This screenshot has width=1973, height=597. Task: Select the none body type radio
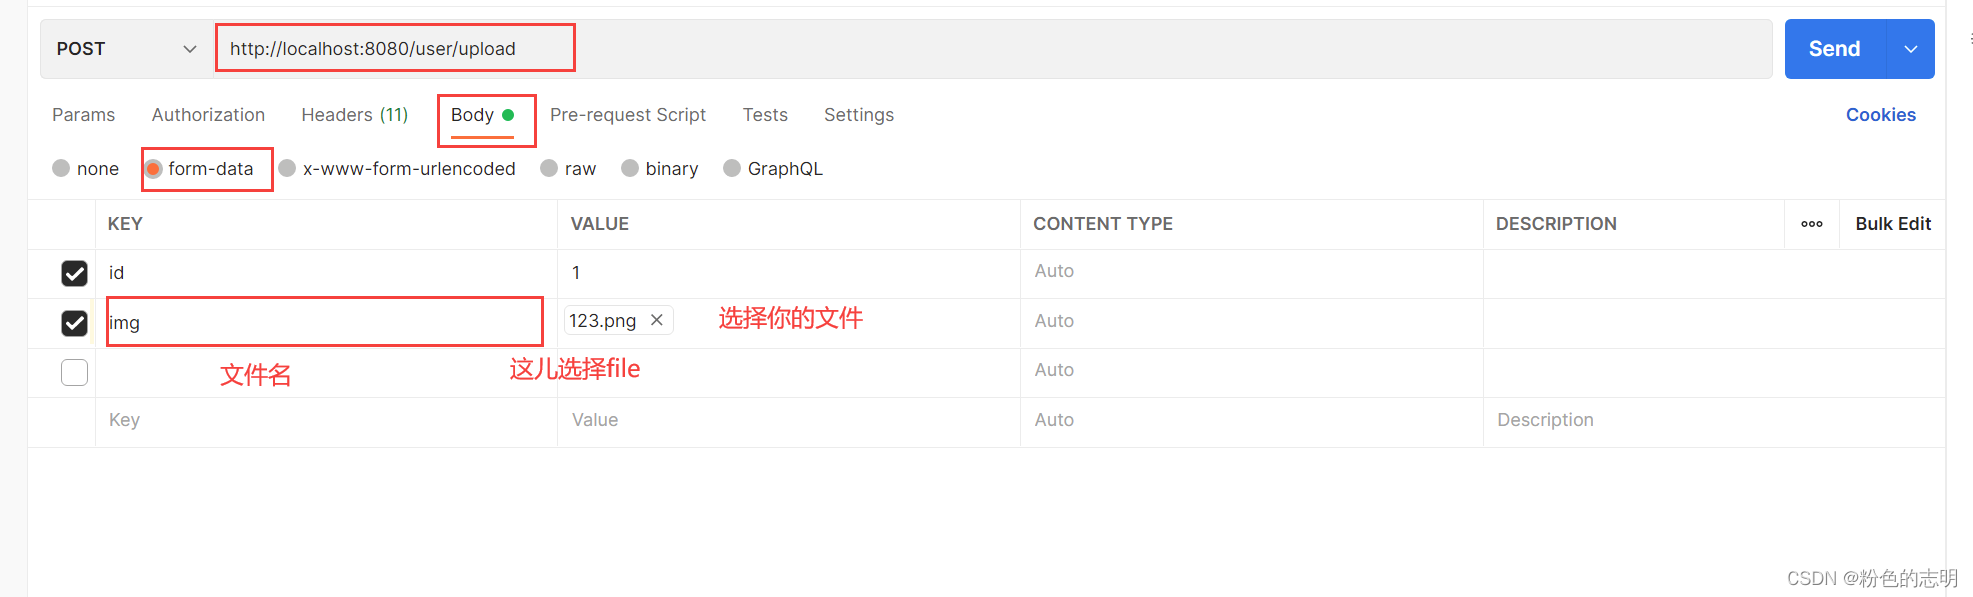[61, 168]
